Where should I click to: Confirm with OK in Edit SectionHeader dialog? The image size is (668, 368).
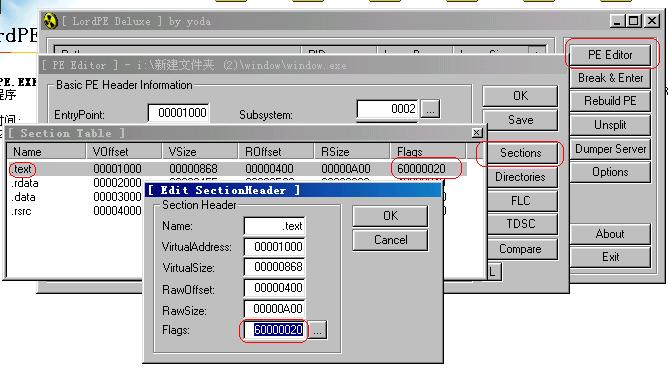pyautogui.click(x=390, y=216)
